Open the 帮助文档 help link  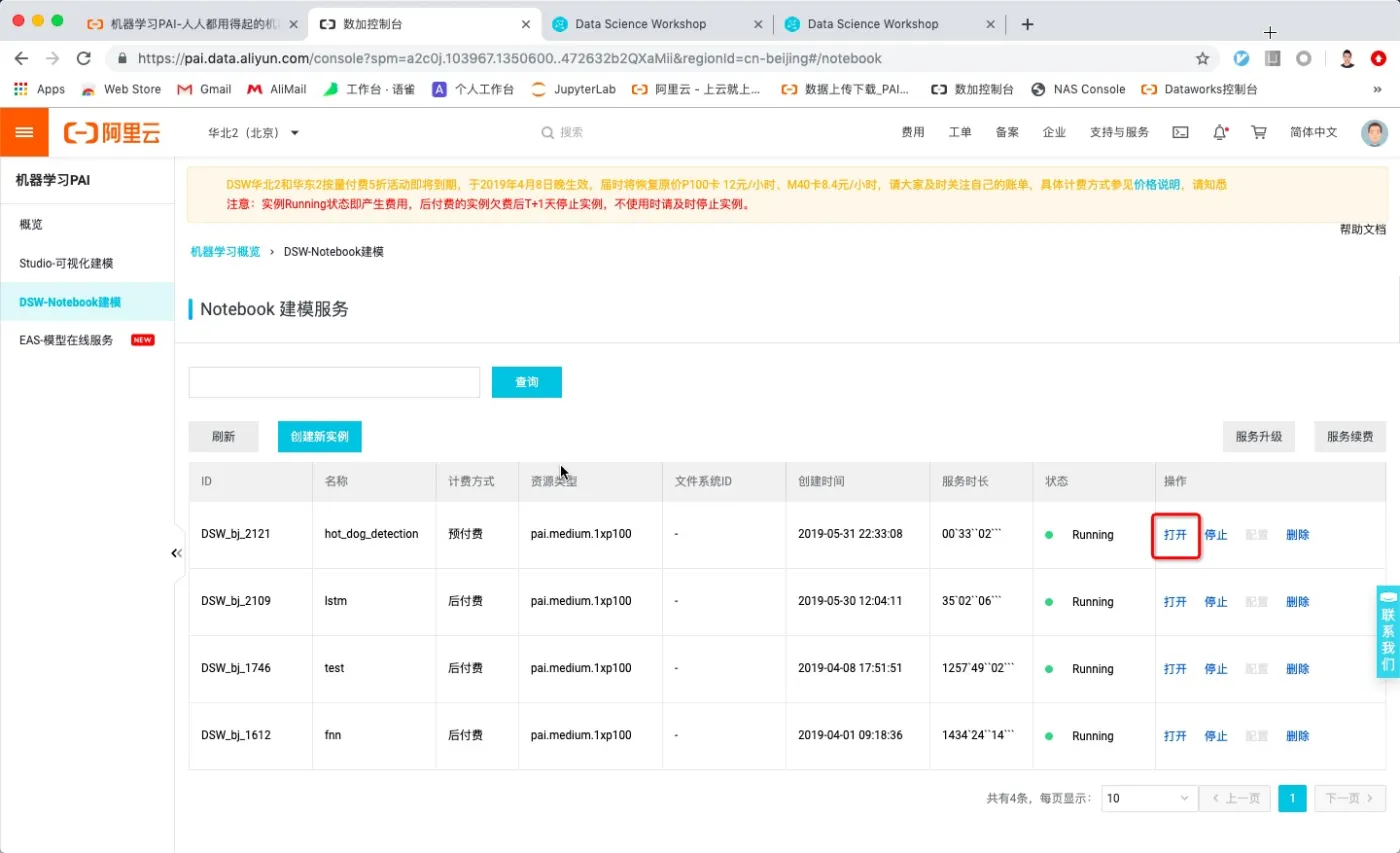tap(1363, 229)
